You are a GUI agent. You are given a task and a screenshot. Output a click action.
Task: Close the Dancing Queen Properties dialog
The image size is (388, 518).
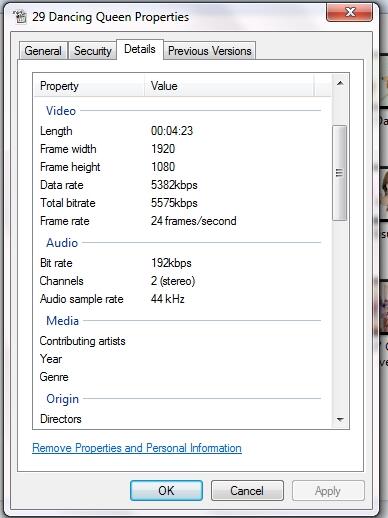pos(349,12)
